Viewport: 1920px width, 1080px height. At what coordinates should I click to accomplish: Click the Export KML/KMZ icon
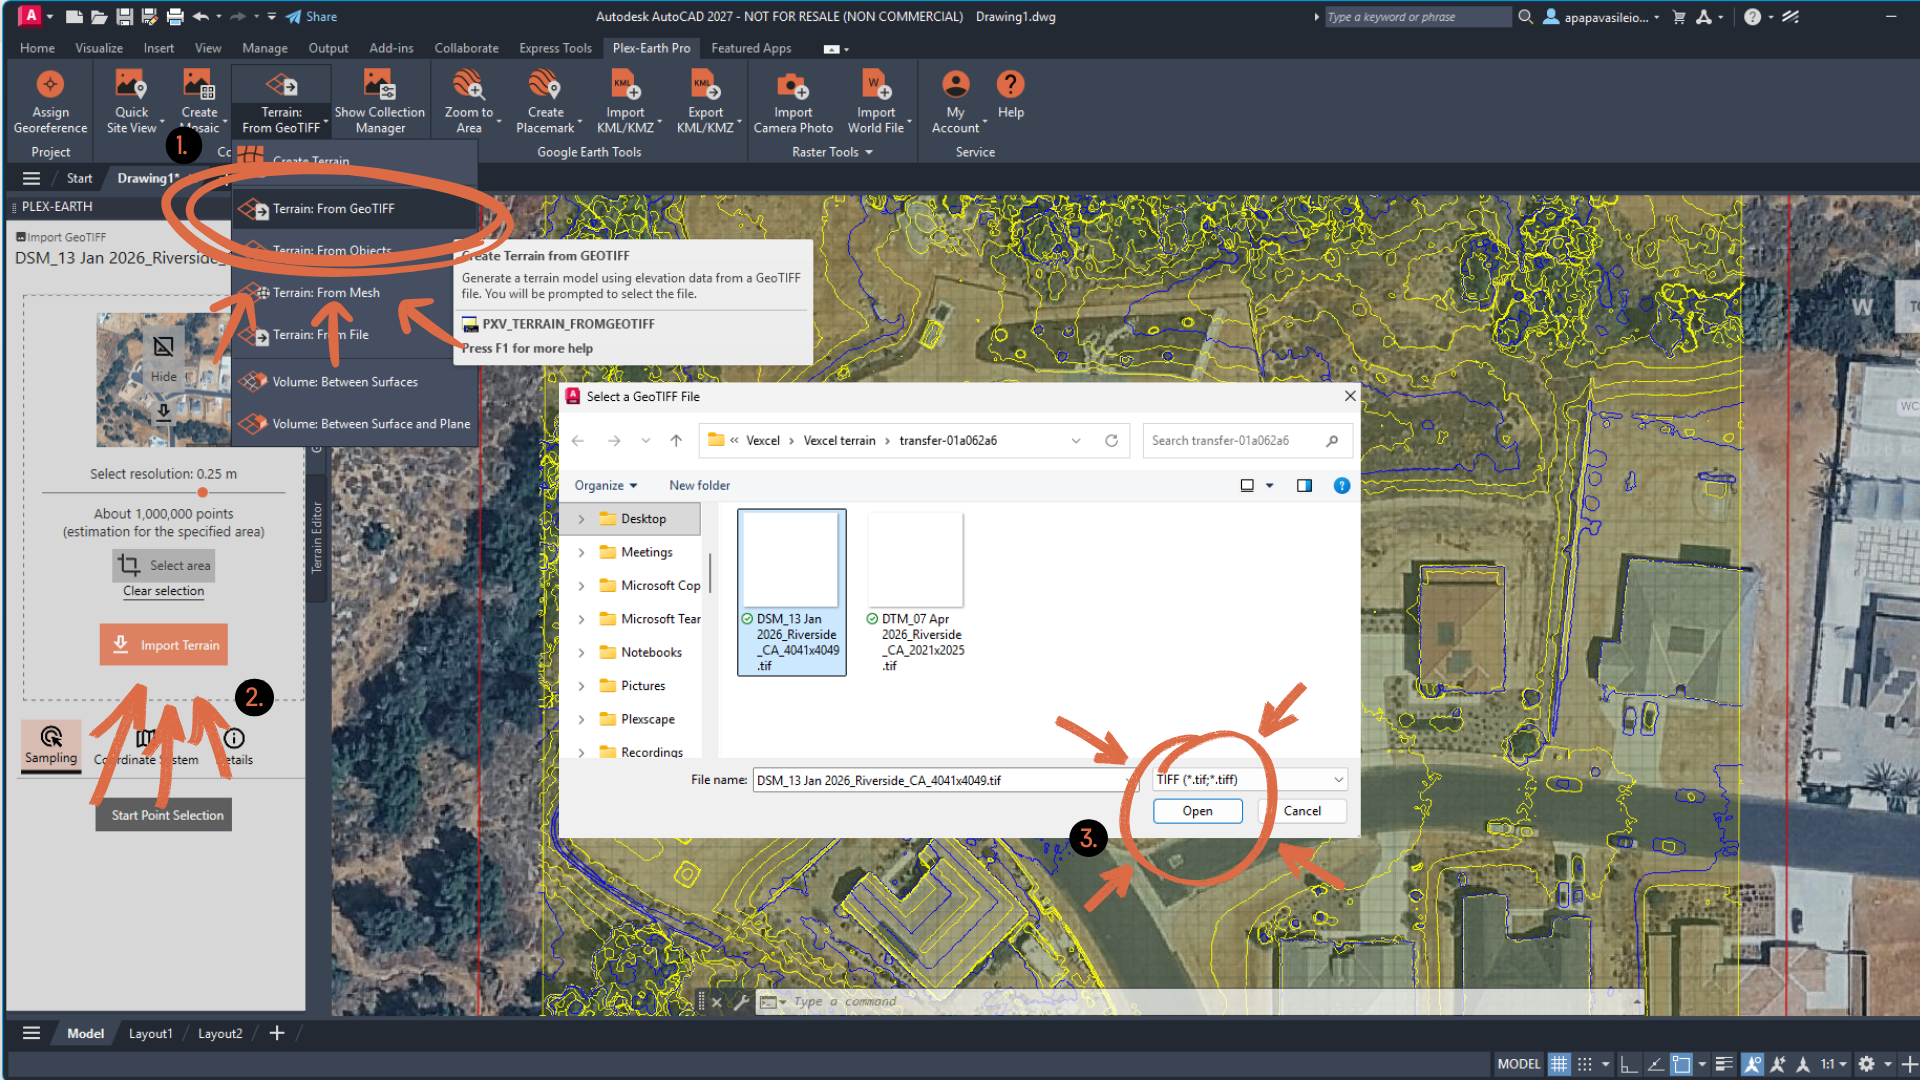(x=705, y=85)
